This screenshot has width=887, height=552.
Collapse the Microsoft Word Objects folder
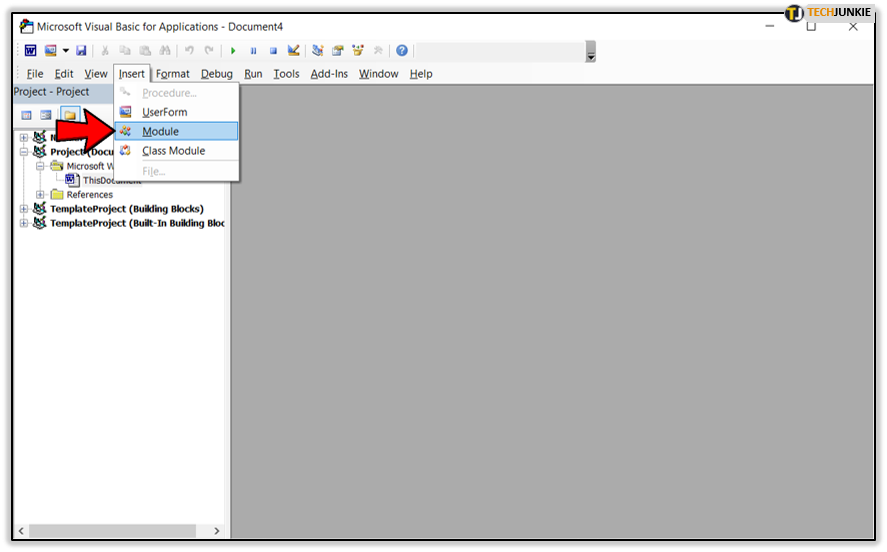[x=40, y=166]
